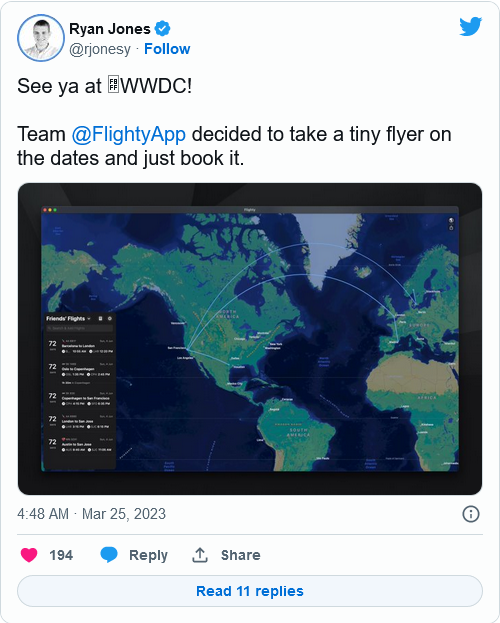500x623 pixels.
Task: Click the Search & Add Flights field
Action: [x=79, y=328]
